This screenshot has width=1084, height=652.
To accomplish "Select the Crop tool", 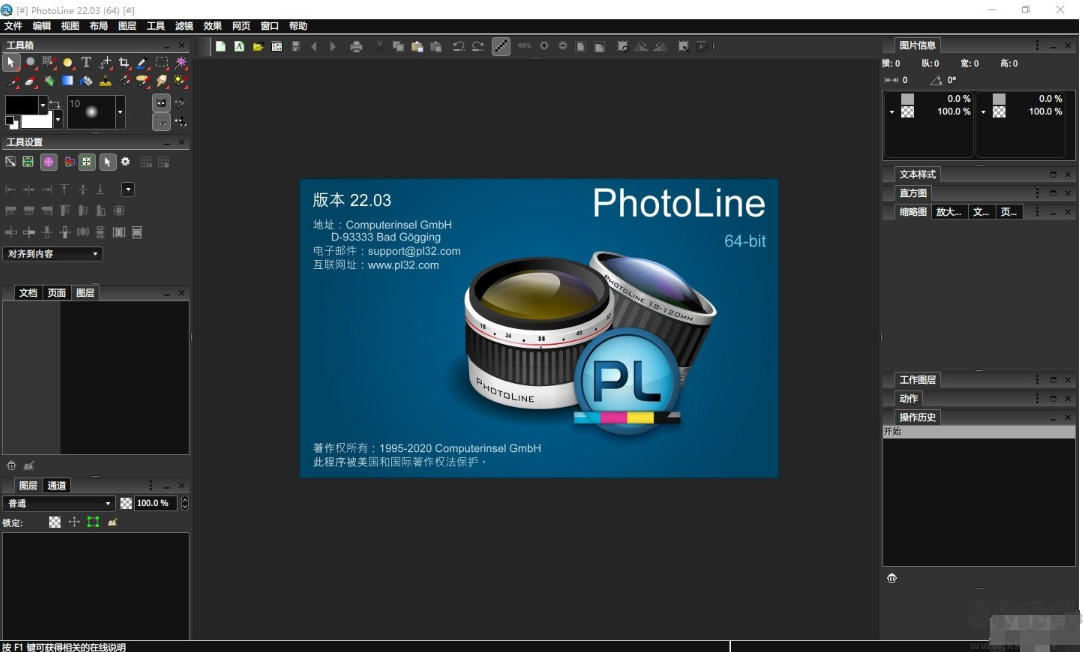I will pos(124,62).
